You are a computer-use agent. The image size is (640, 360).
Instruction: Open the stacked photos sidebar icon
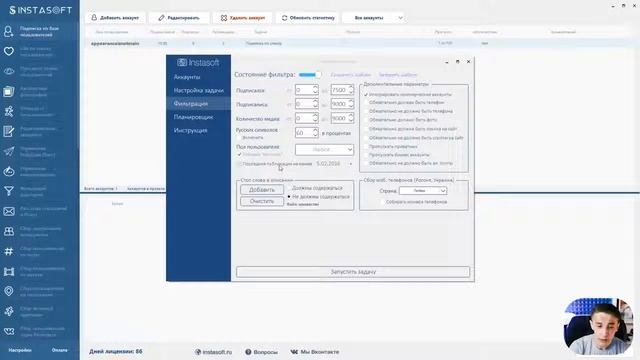9,91
